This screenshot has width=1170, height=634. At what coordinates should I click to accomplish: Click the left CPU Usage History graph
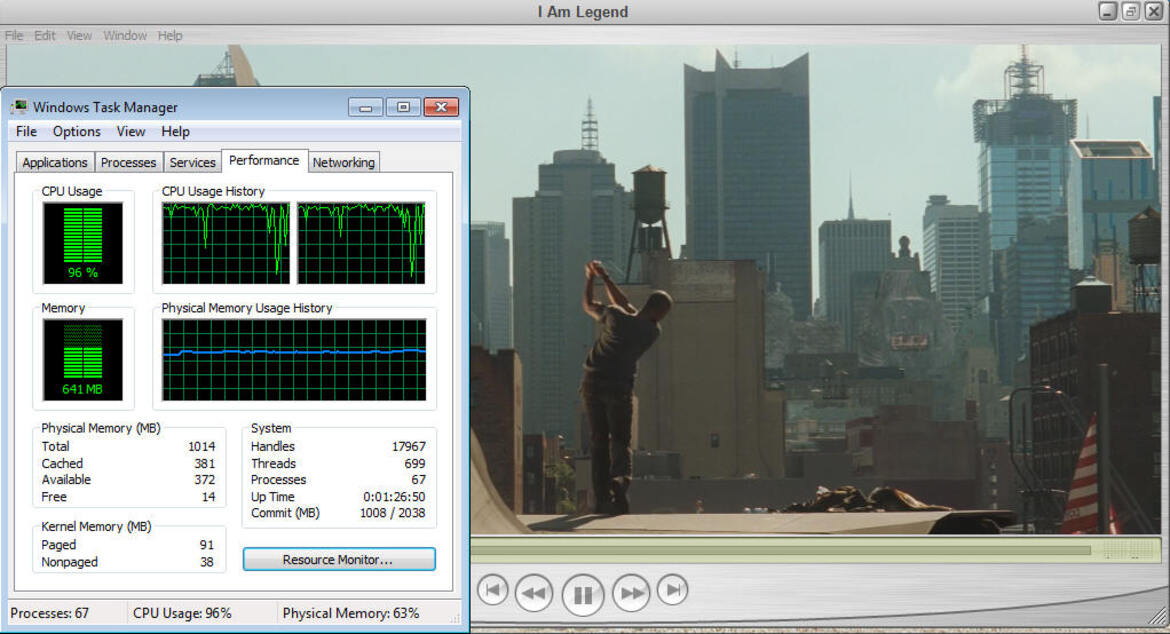pos(226,243)
